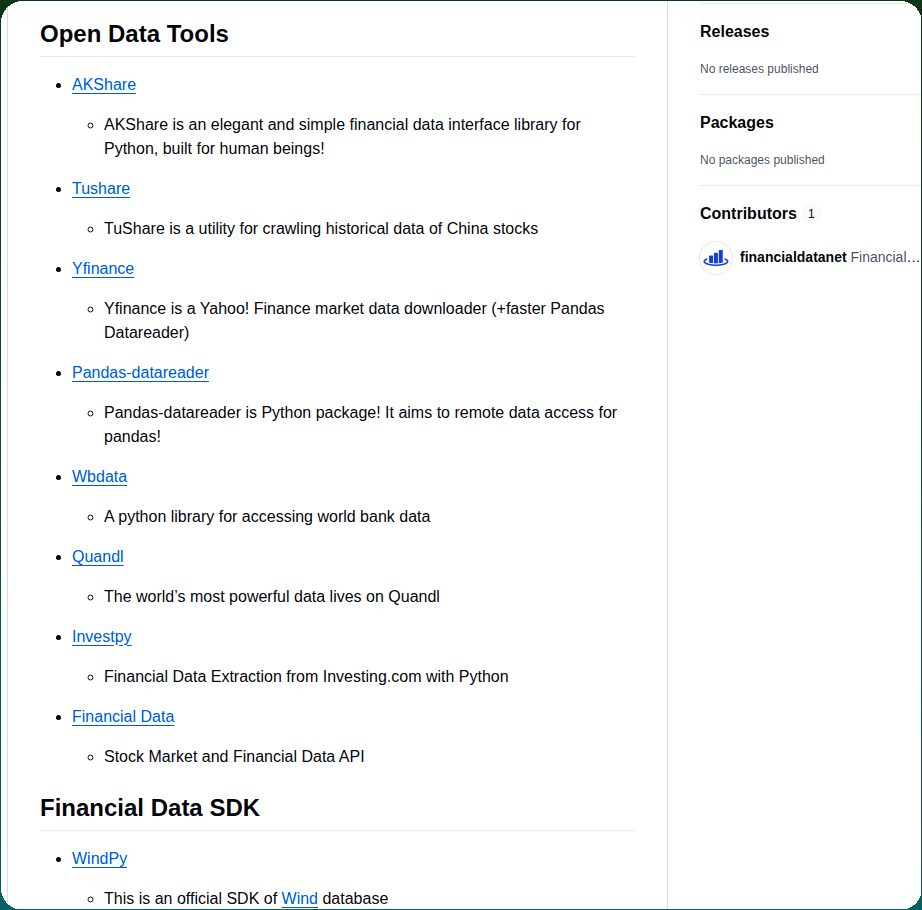The width and height of the screenshot is (922, 910).
Task: Click the Financial Data SDK heading
Action: 149,808
